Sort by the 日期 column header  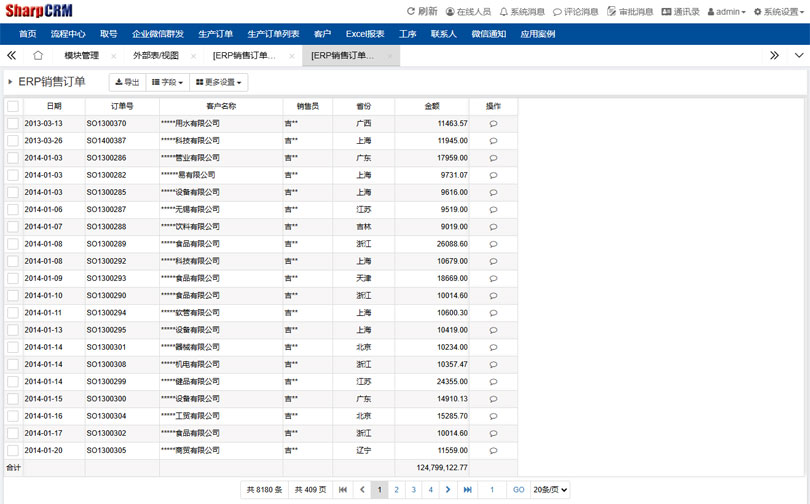(54, 106)
